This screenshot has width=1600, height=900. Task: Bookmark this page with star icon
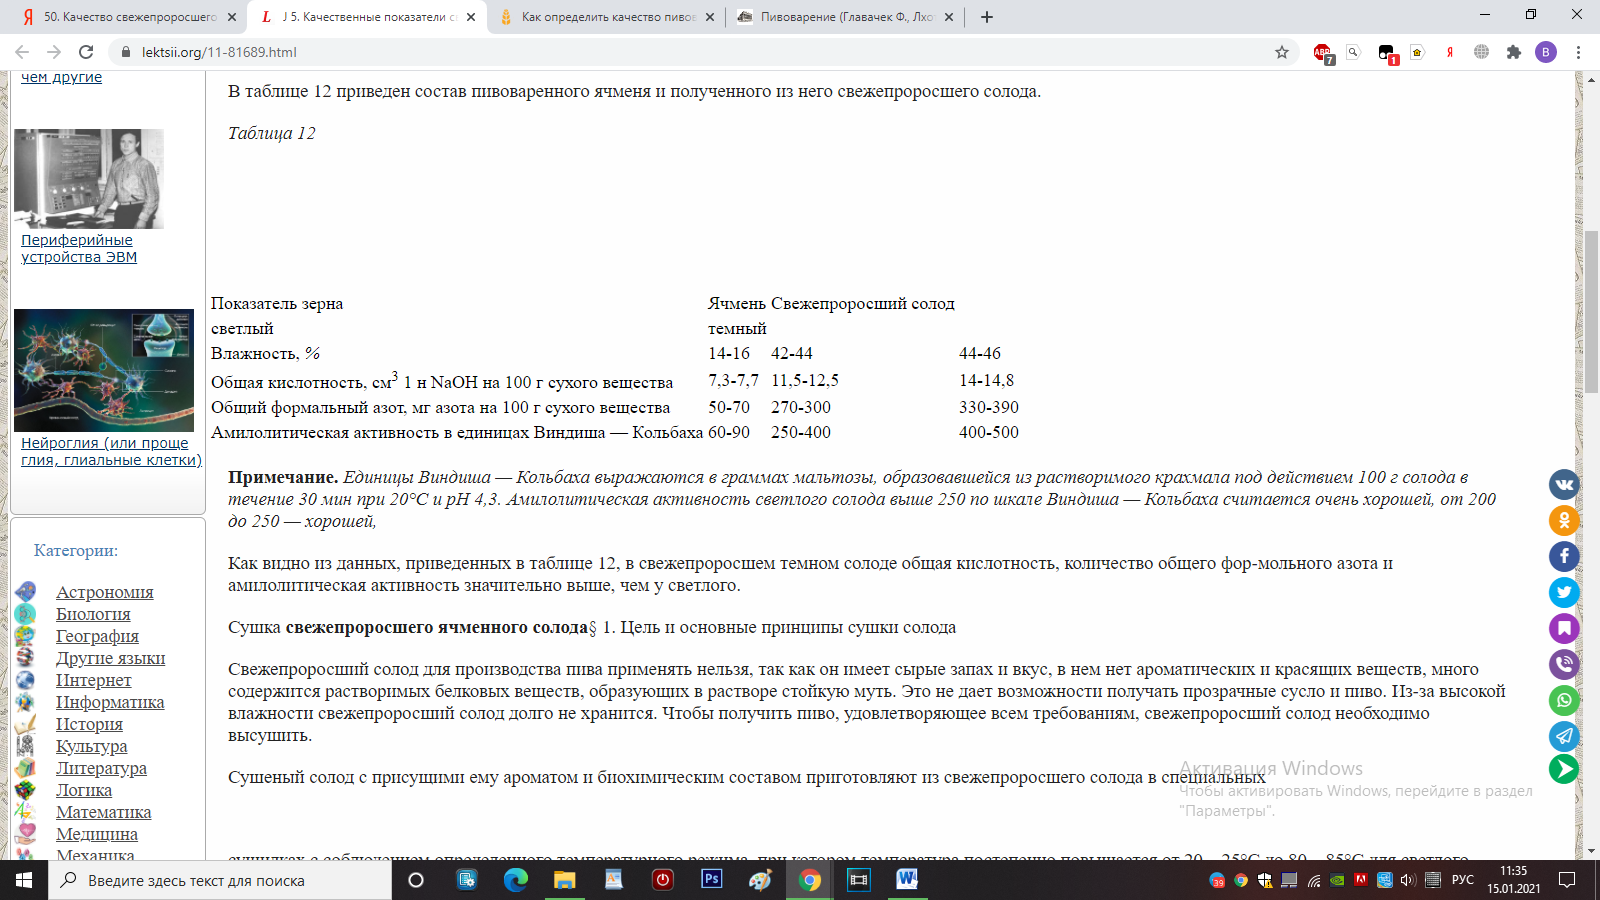(1282, 52)
